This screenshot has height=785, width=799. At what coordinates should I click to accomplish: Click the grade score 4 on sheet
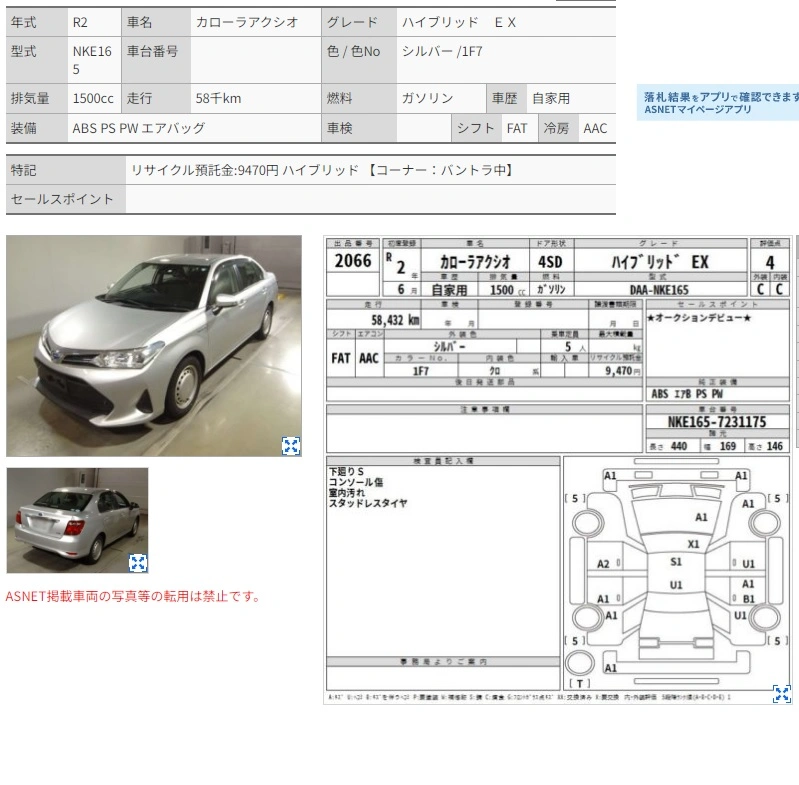tap(769, 262)
